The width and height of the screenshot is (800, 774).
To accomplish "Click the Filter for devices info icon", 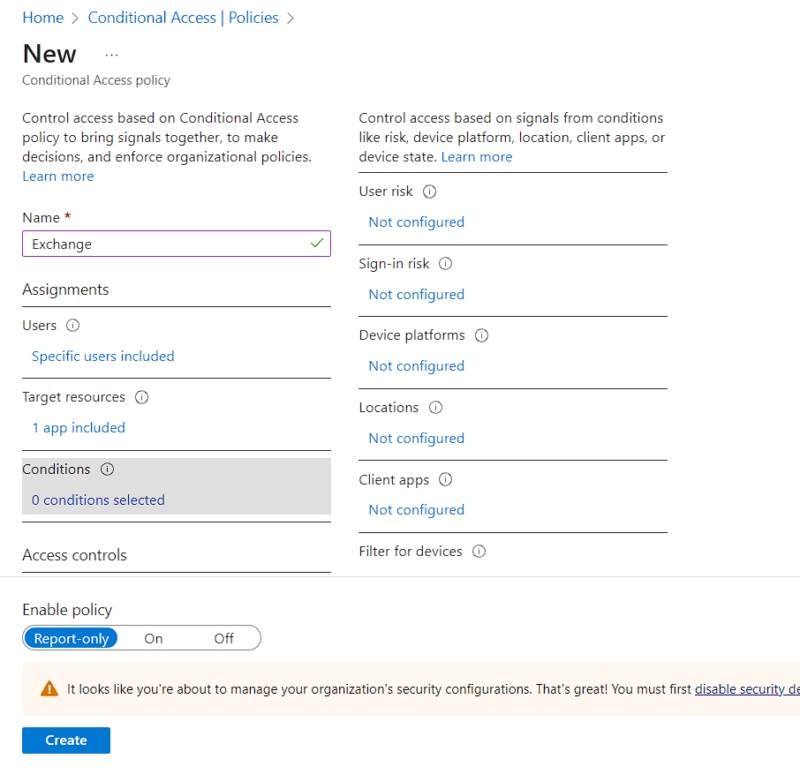I will click(x=479, y=551).
